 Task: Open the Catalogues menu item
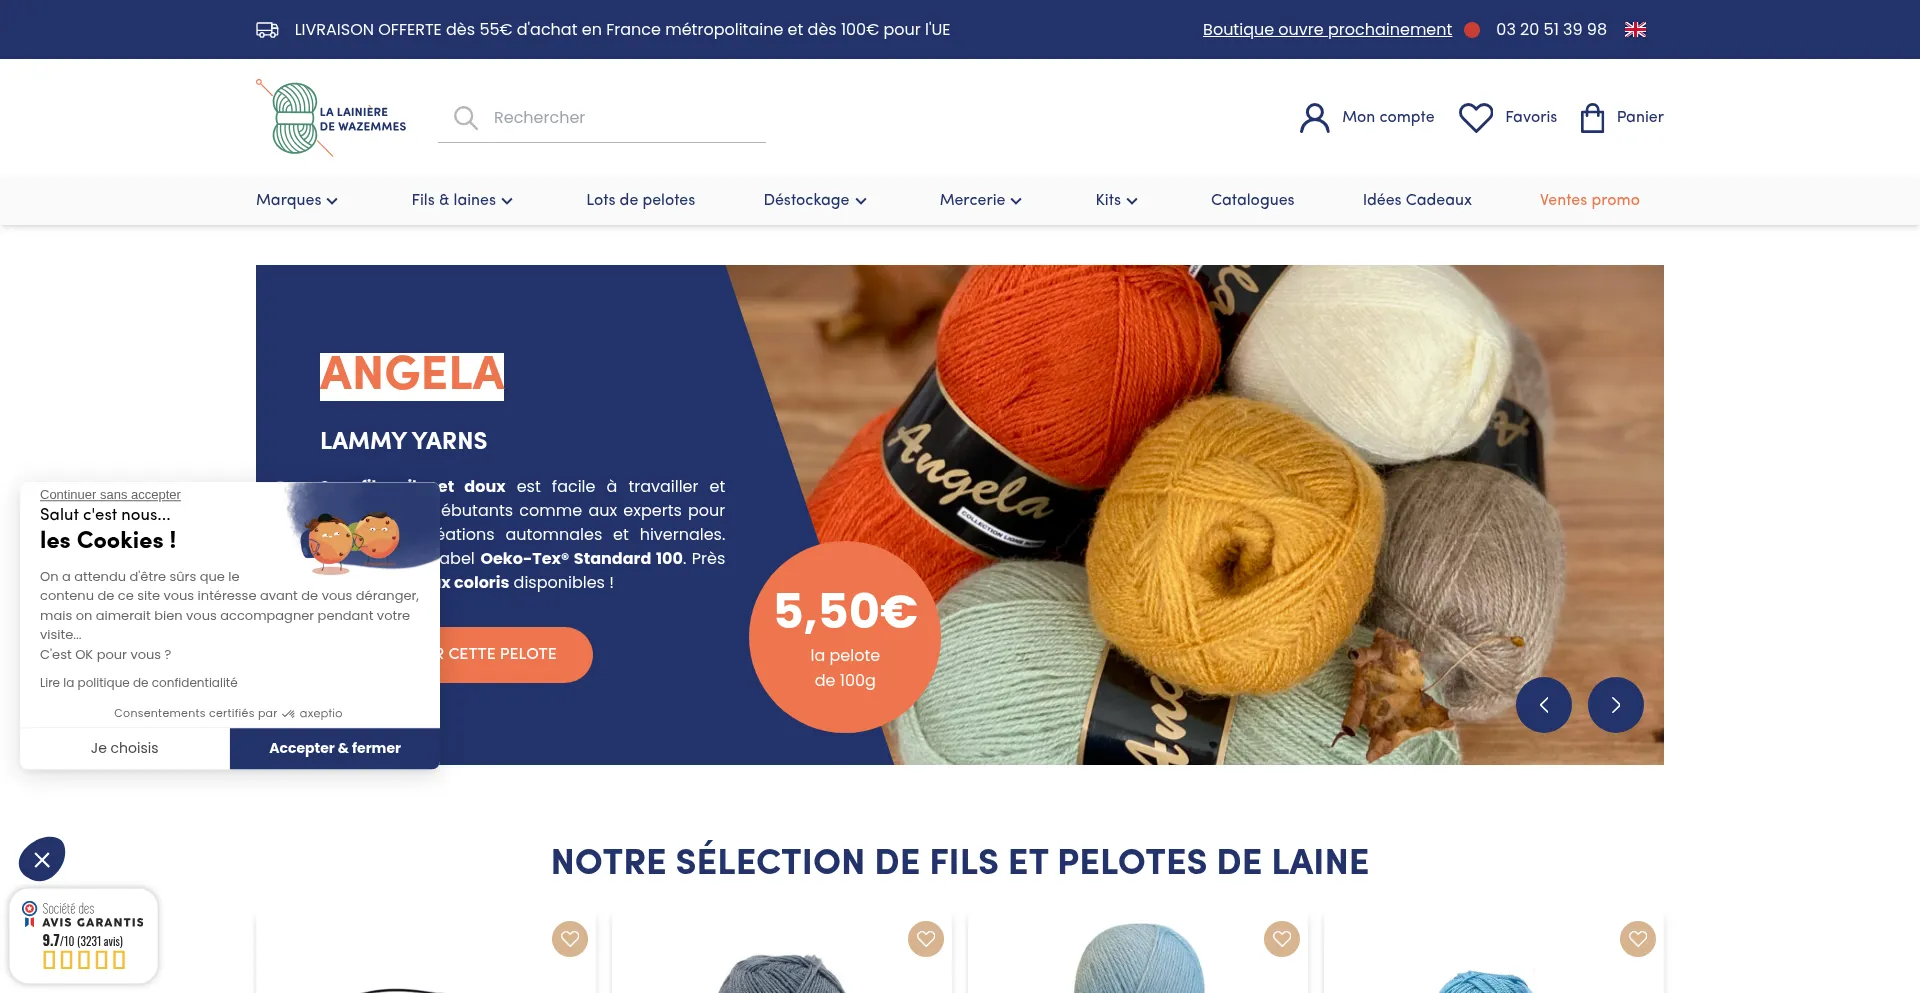pyautogui.click(x=1252, y=200)
